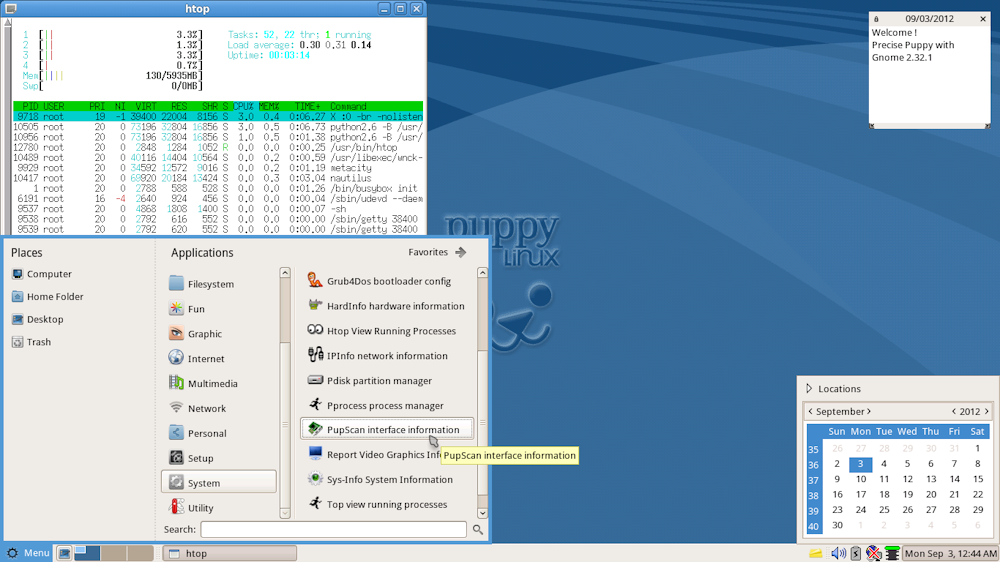
Task: Open the disconnected network tray icon
Action: click(x=874, y=554)
